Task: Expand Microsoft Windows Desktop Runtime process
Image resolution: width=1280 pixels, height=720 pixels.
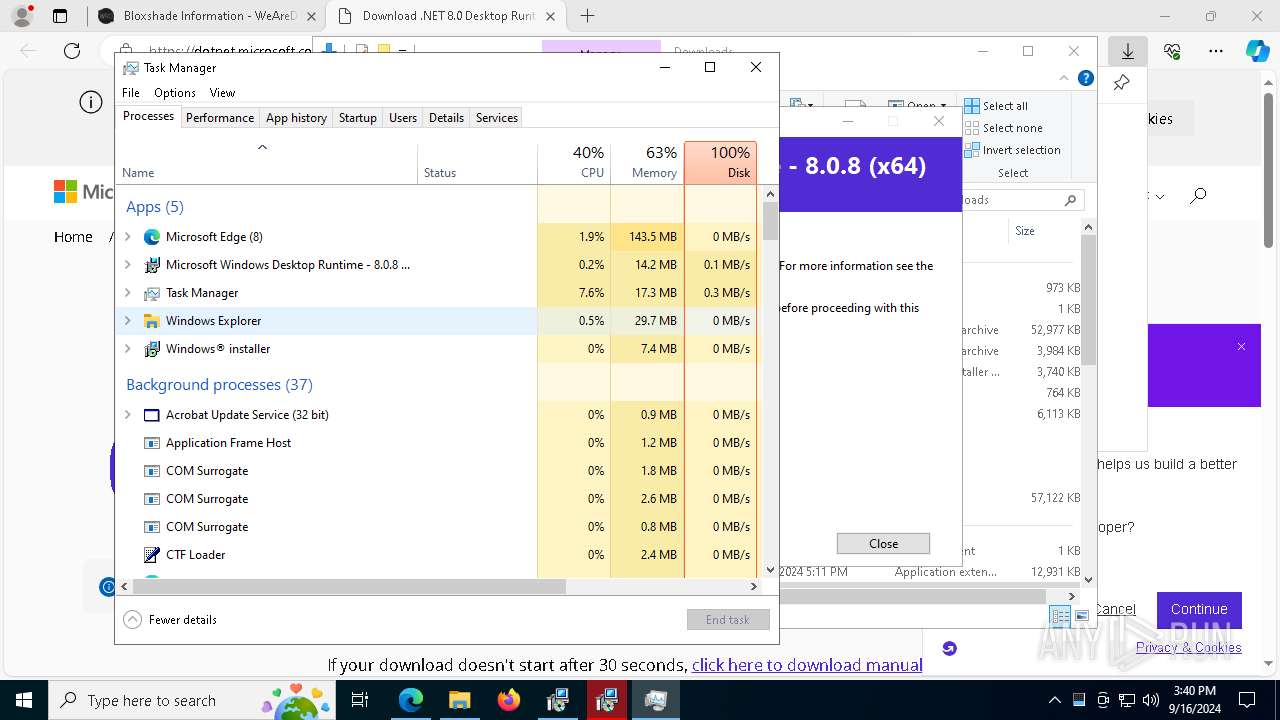Action: [x=127, y=265]
